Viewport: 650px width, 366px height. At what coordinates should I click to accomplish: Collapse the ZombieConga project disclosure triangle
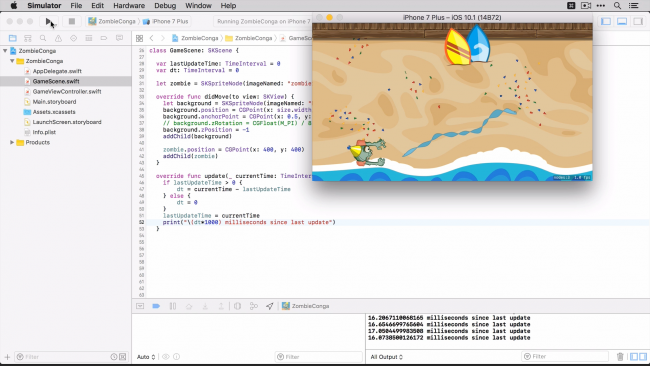[5, 51]
